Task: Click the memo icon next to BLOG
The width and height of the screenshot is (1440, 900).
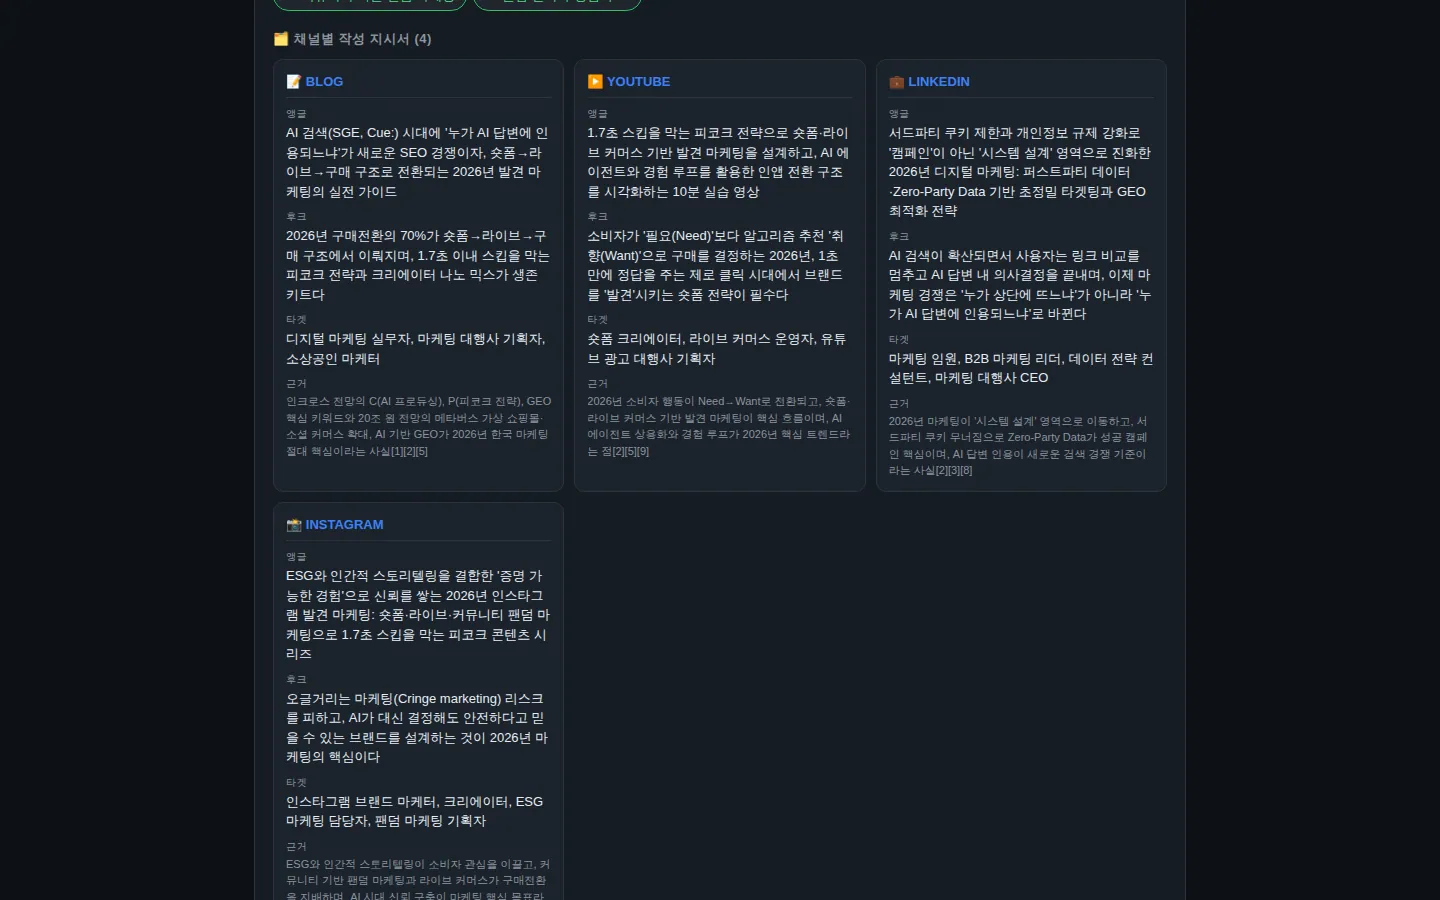Action: 294,82
